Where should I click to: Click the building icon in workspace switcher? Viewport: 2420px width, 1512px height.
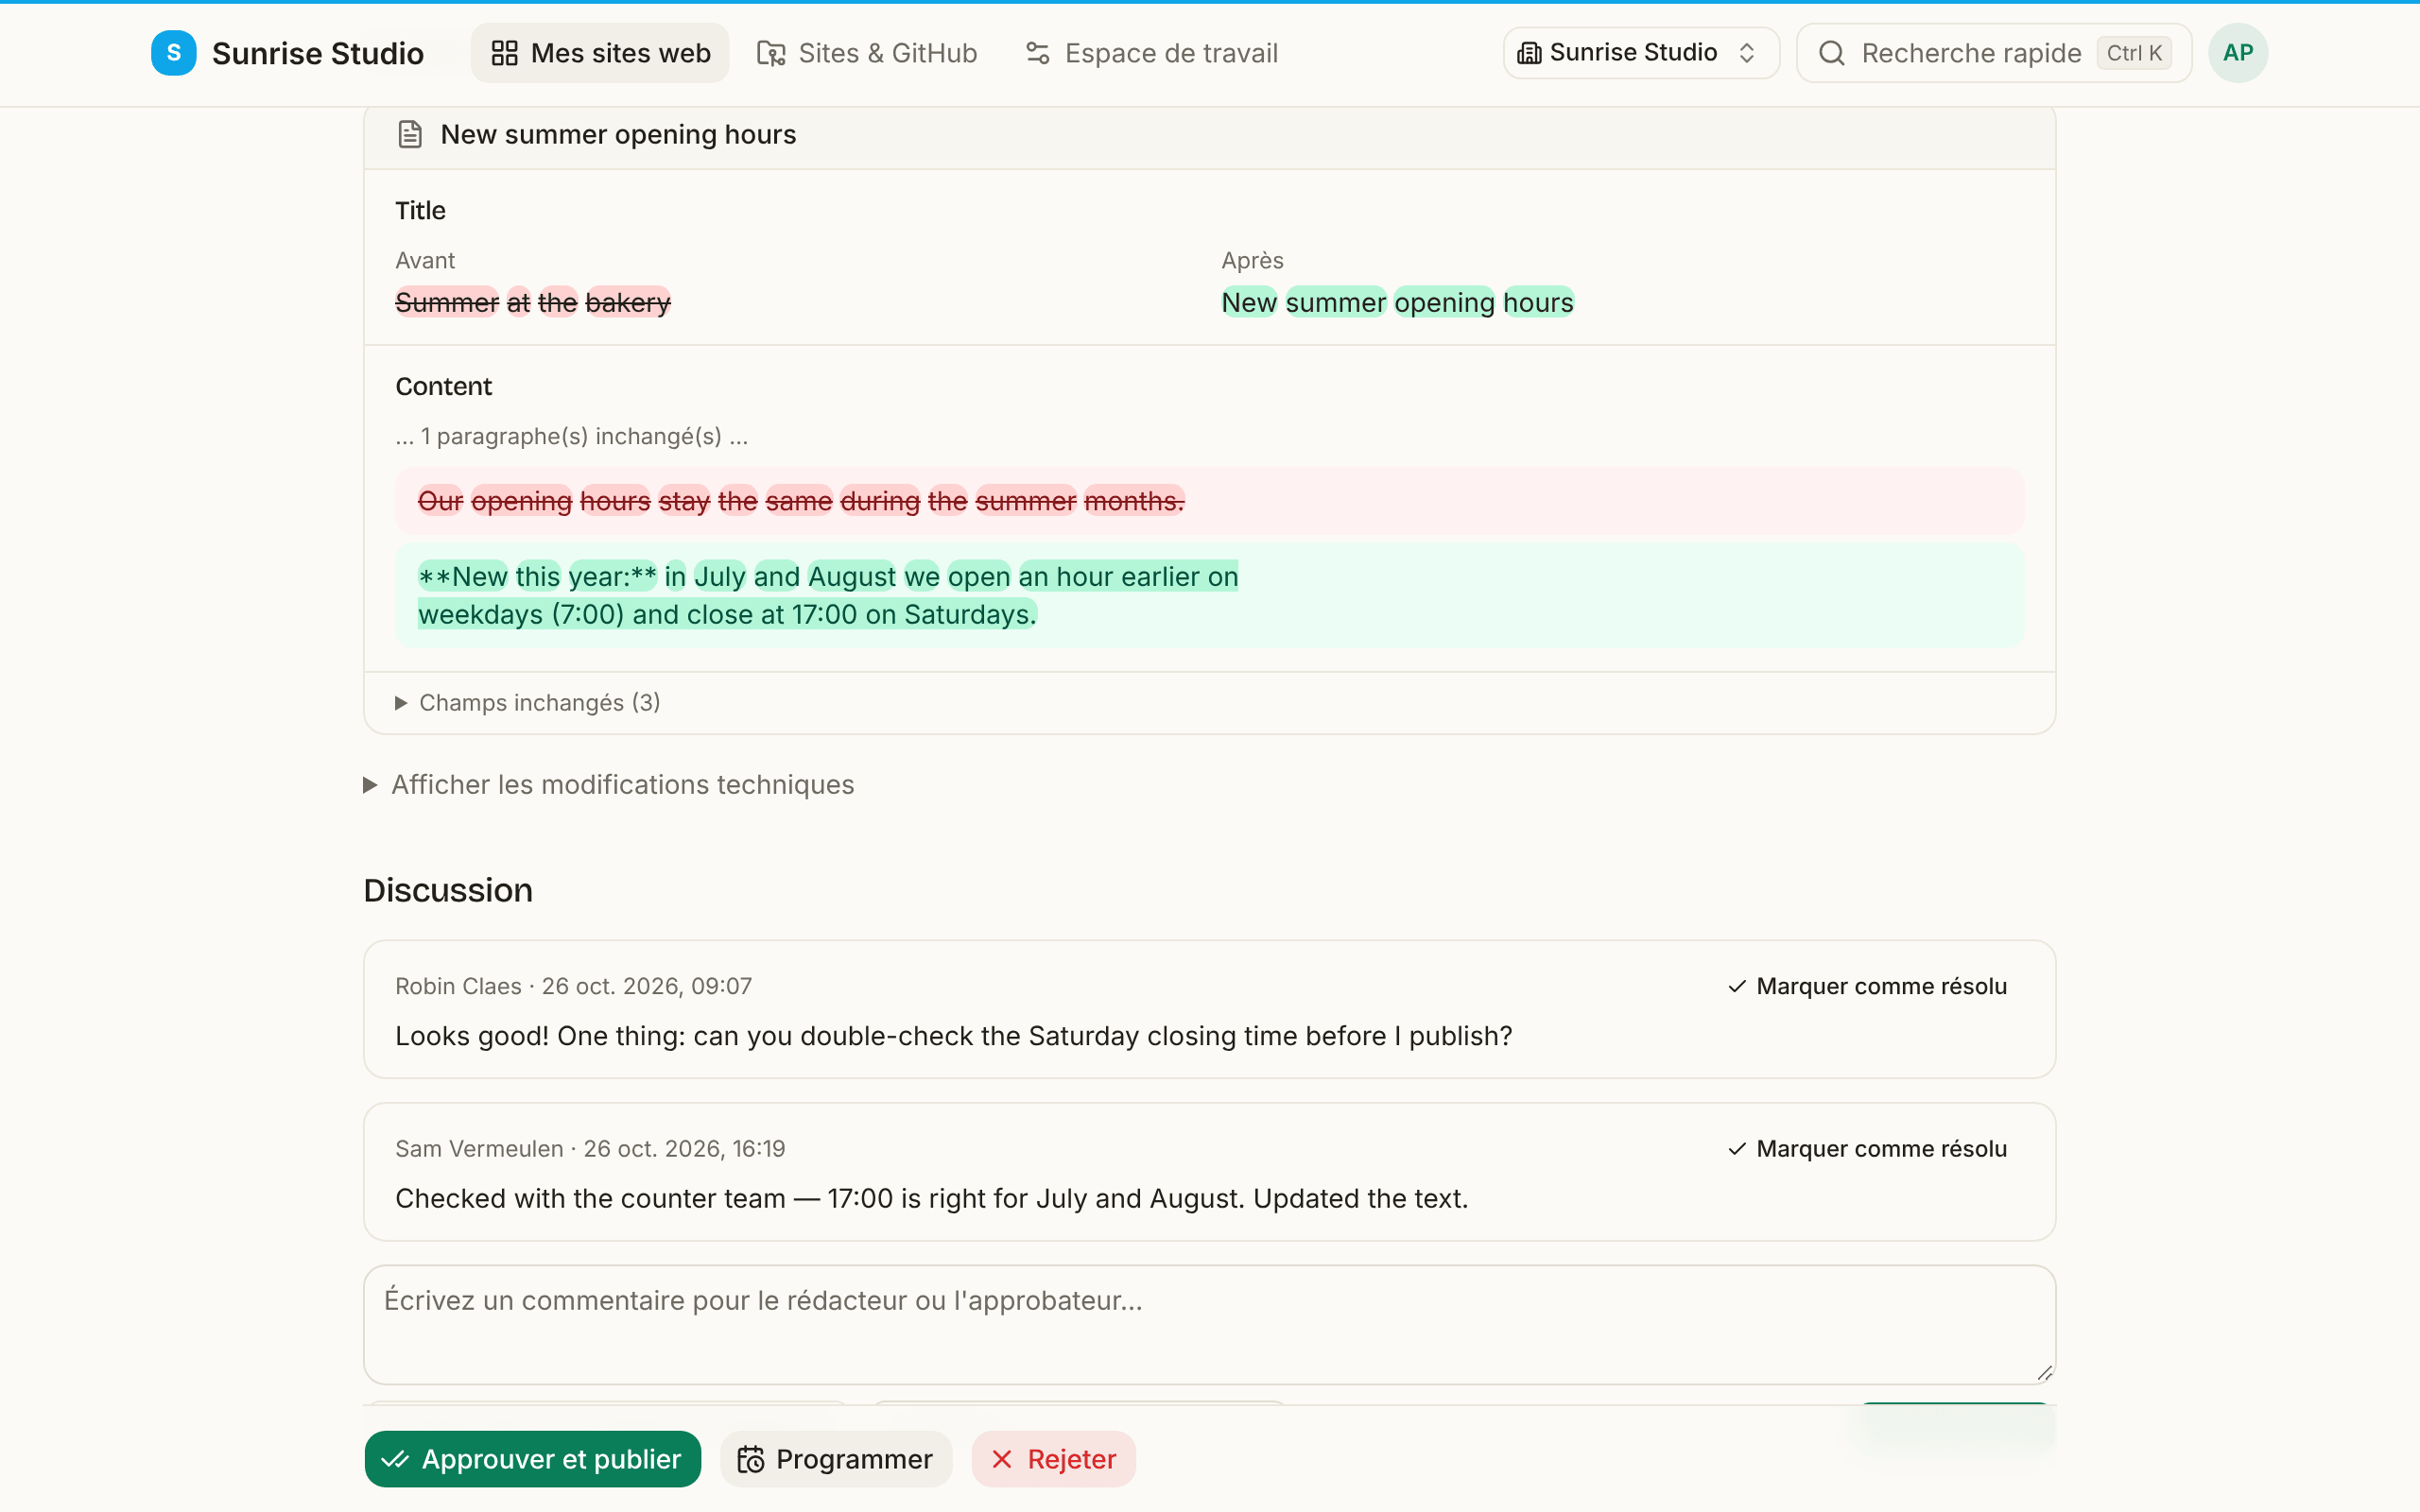pos(1529,53)
